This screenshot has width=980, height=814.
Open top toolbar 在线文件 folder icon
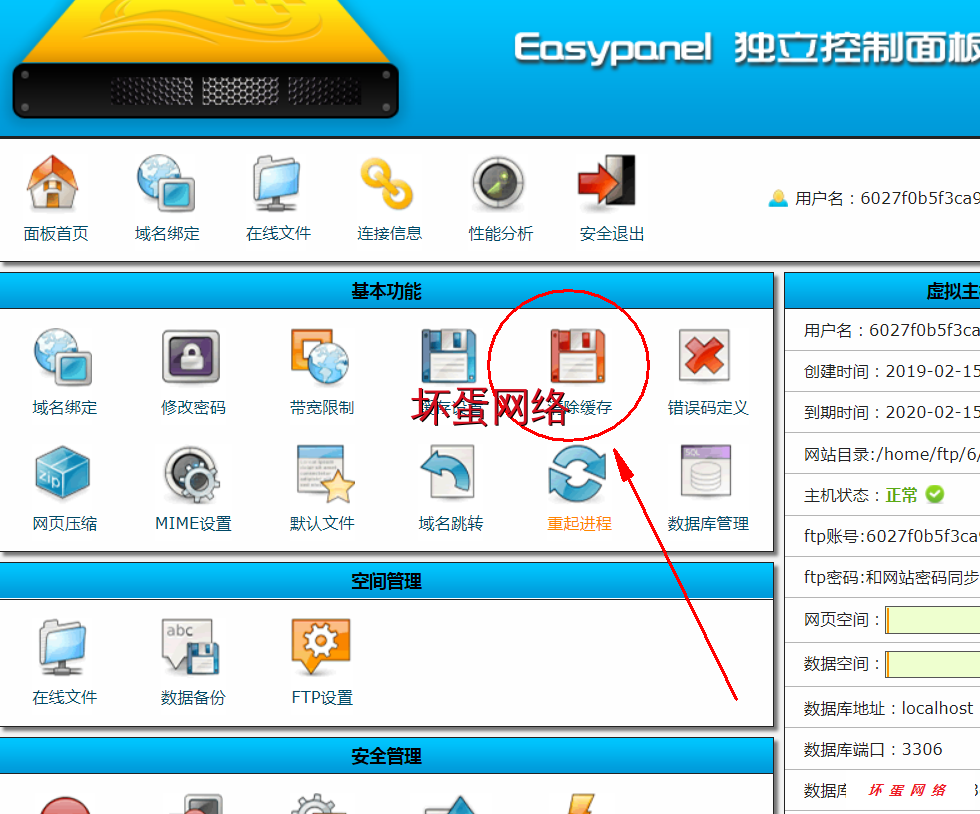(277, 183)
